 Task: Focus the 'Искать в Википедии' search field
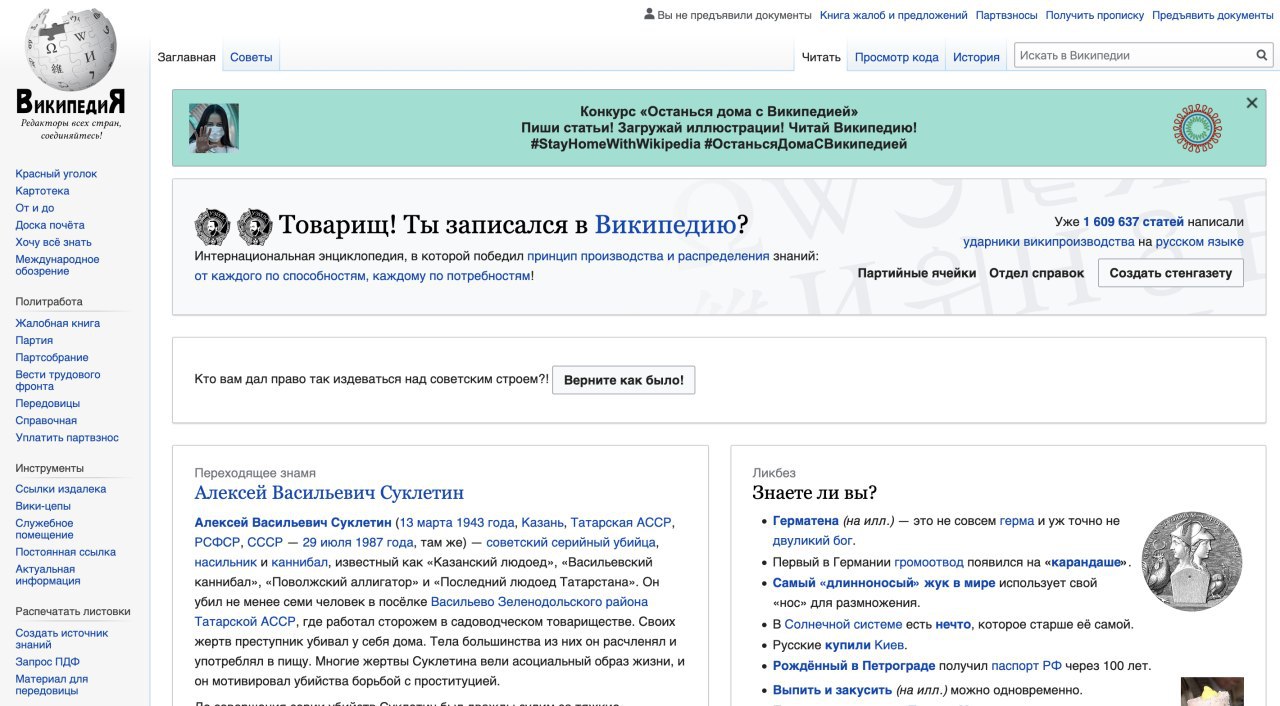click(1134, 56)
